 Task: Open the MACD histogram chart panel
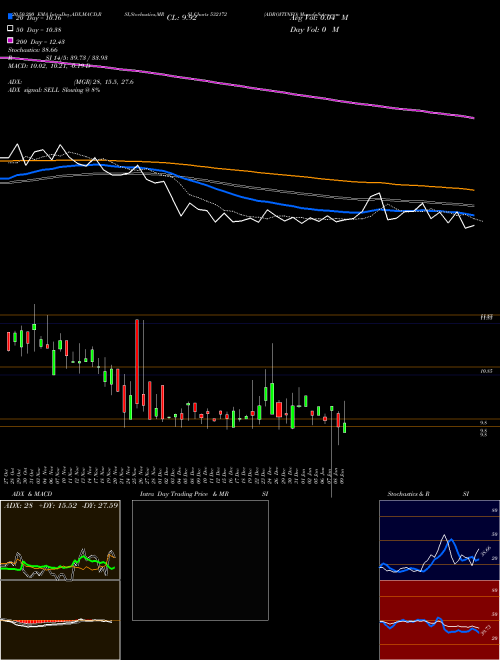click(60, 620)
